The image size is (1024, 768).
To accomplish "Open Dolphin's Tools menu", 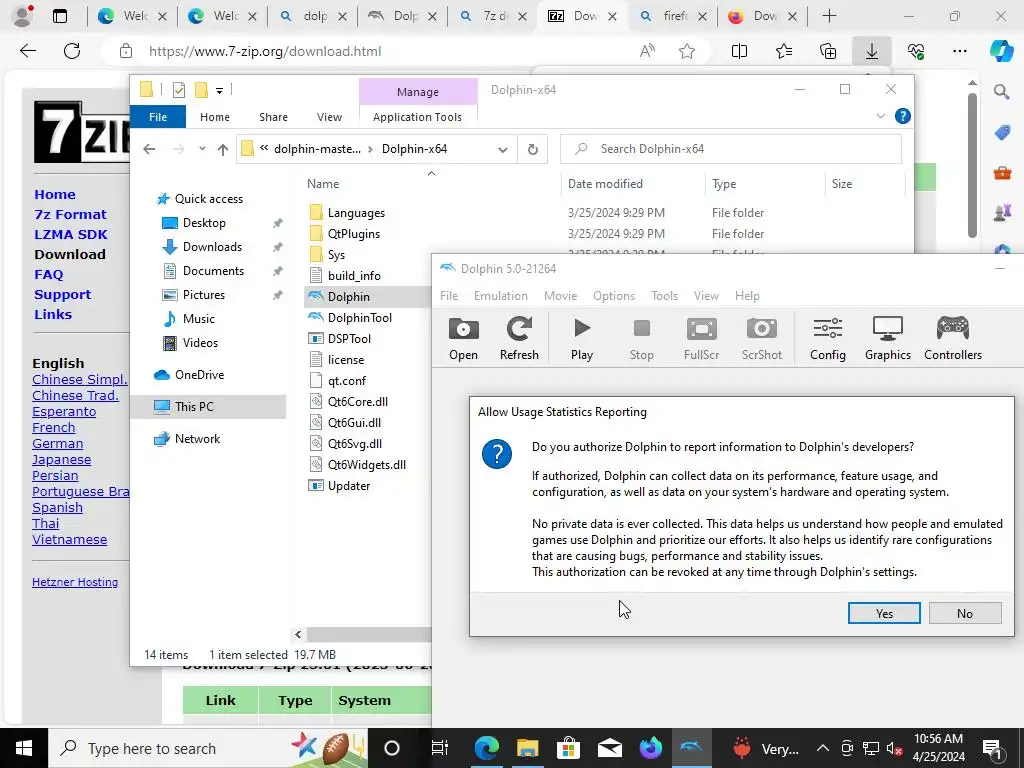I will tap(664, 296).
